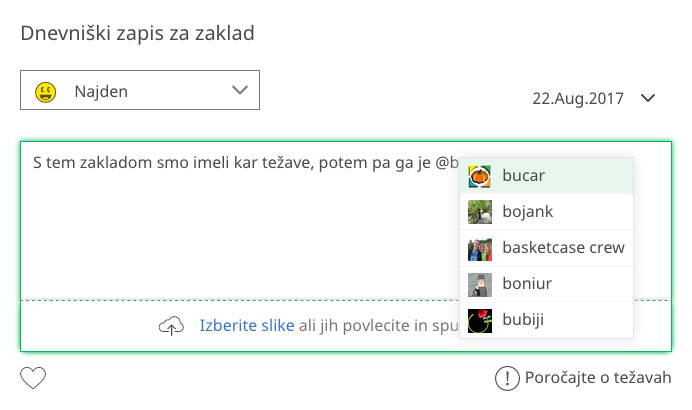Image resolution: width=692 pixels, height=410 pixels.
Task: Pick basketcase crew from suggestions
Action: (546, 248)
